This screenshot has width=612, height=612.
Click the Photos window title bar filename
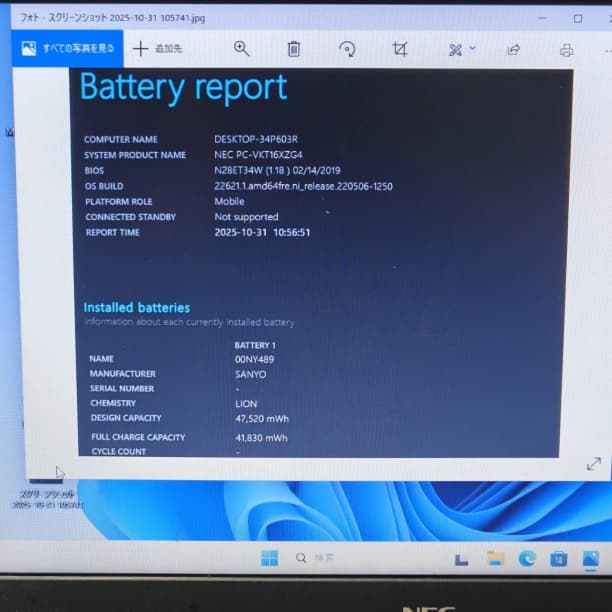click(x=112, y=18)
